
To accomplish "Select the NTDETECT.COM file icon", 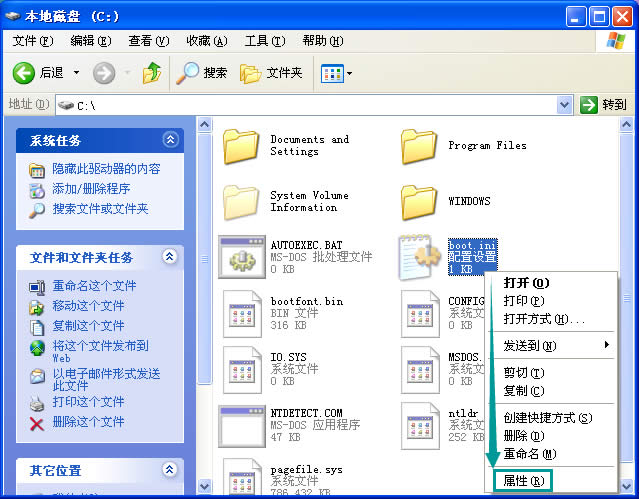I will click(241, 425).
